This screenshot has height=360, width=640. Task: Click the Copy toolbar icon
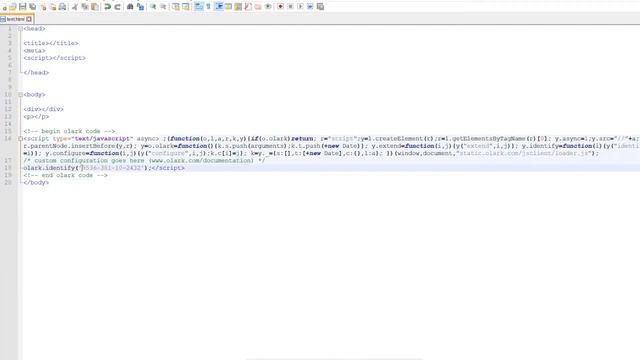(85, 7)
